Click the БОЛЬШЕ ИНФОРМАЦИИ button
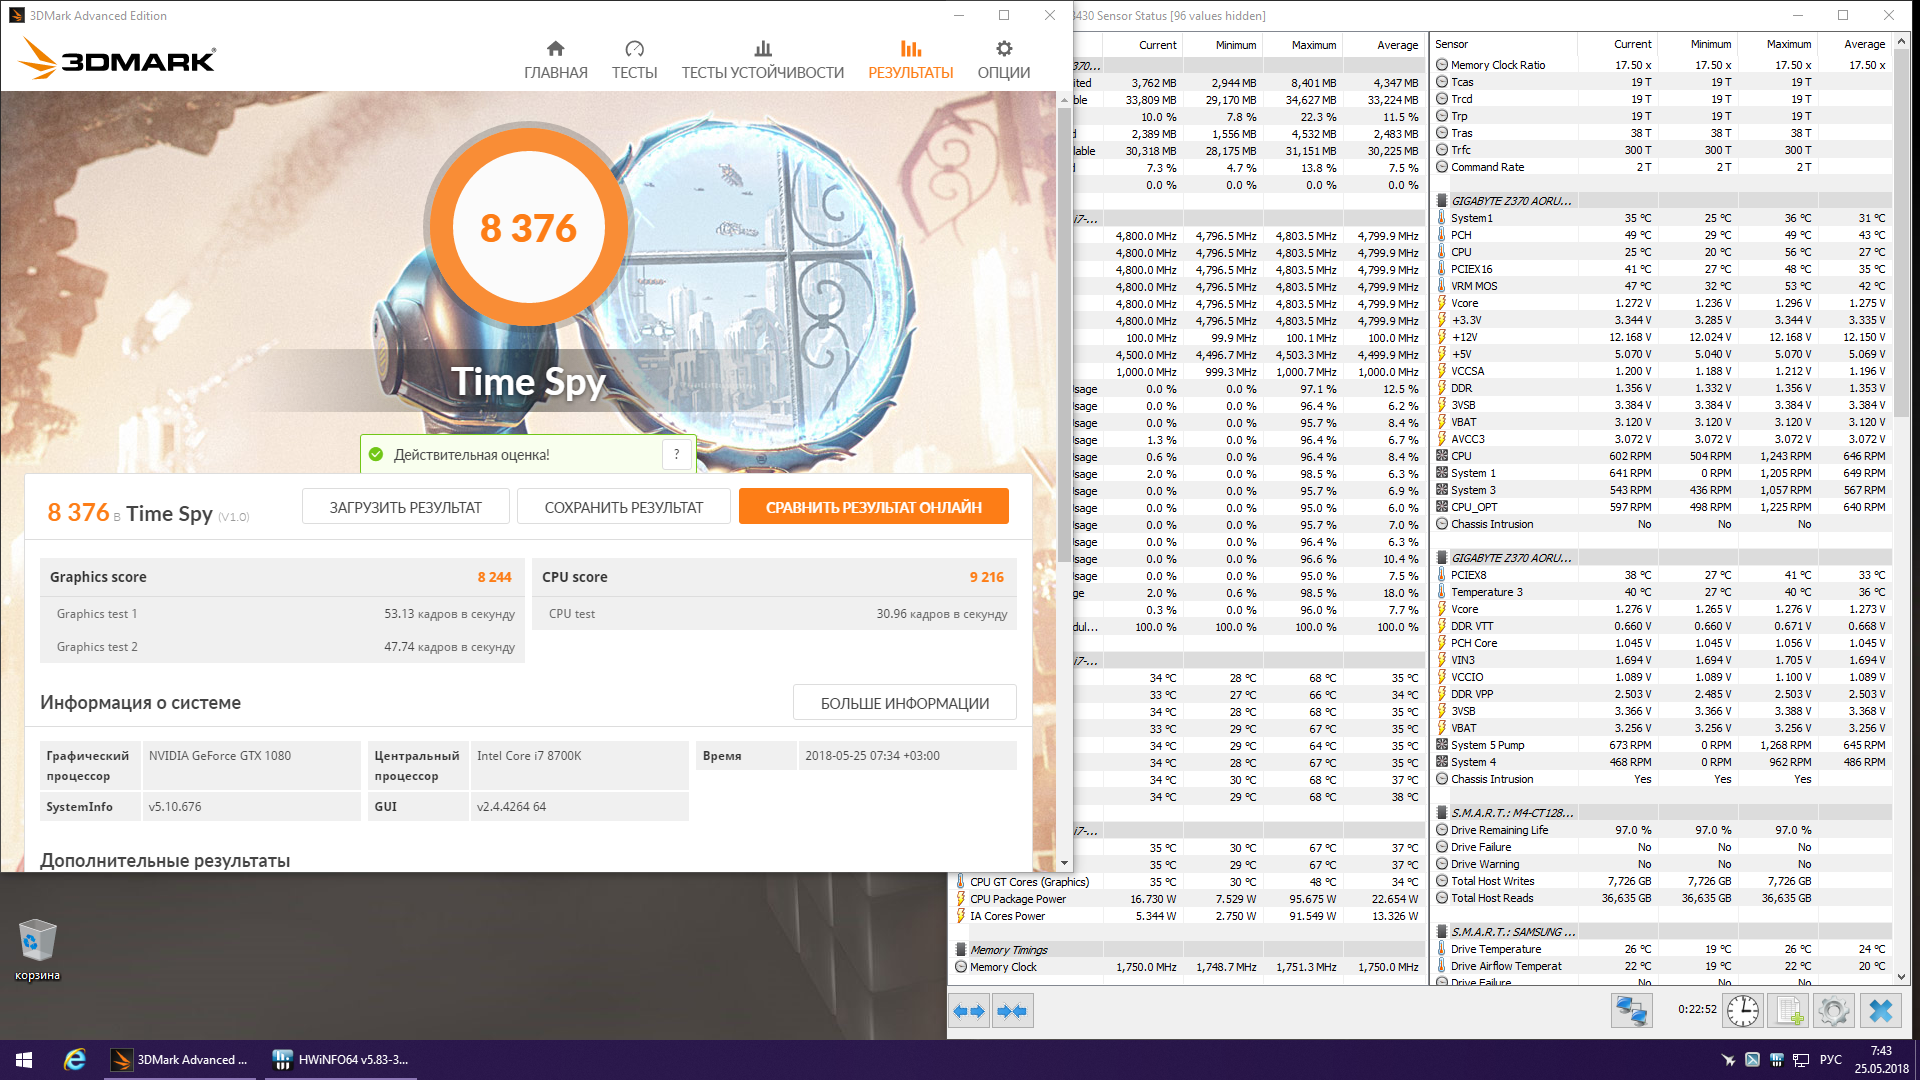 pyautogui.click(x=904, y=703)
